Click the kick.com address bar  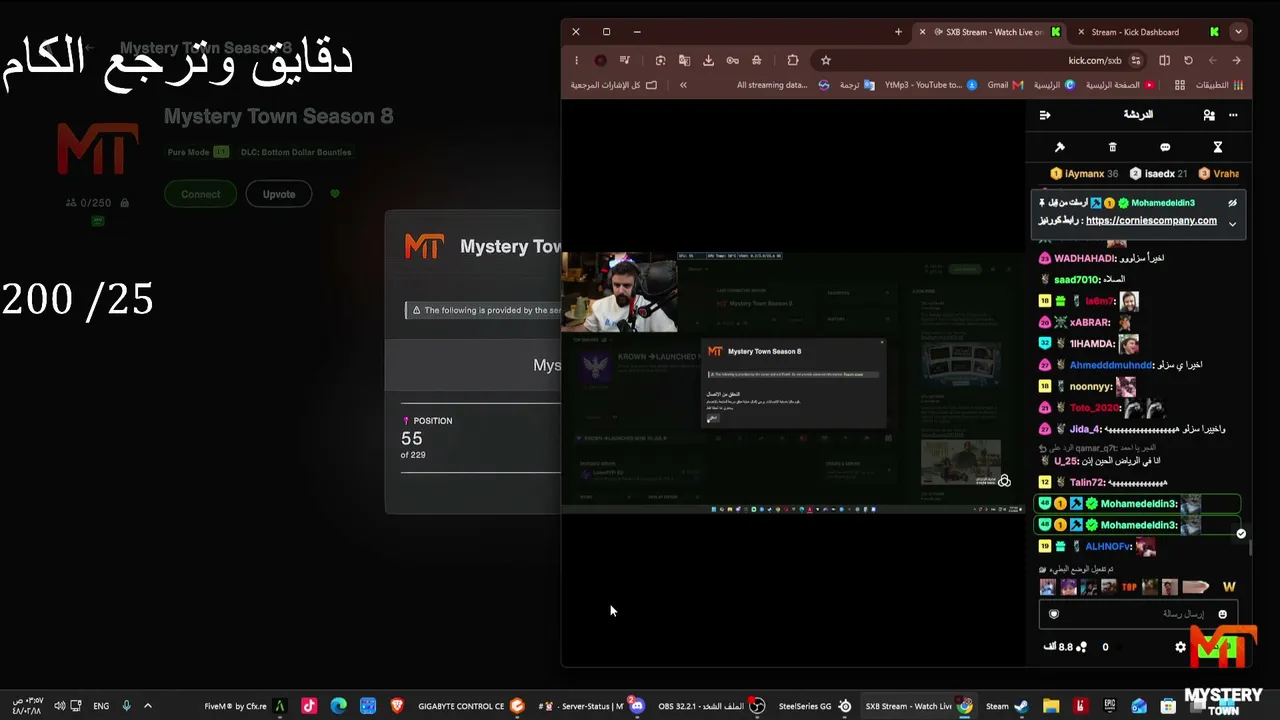(x=980, y=60)
